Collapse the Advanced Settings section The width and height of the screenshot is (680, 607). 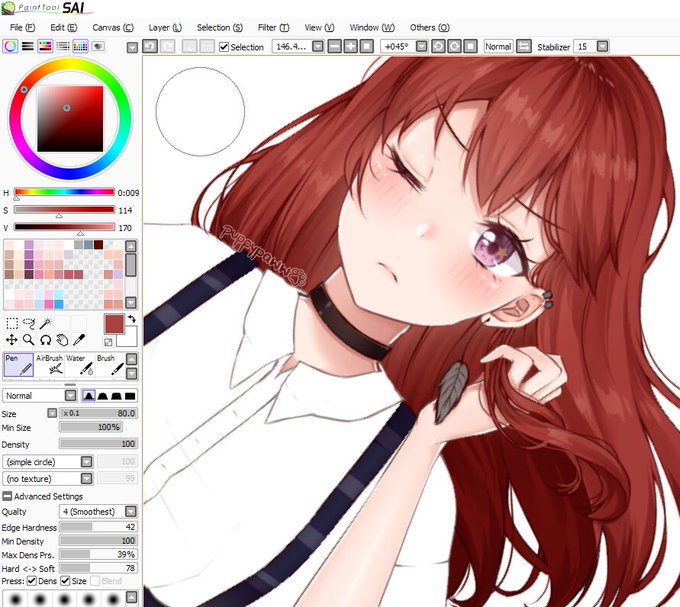7,496
